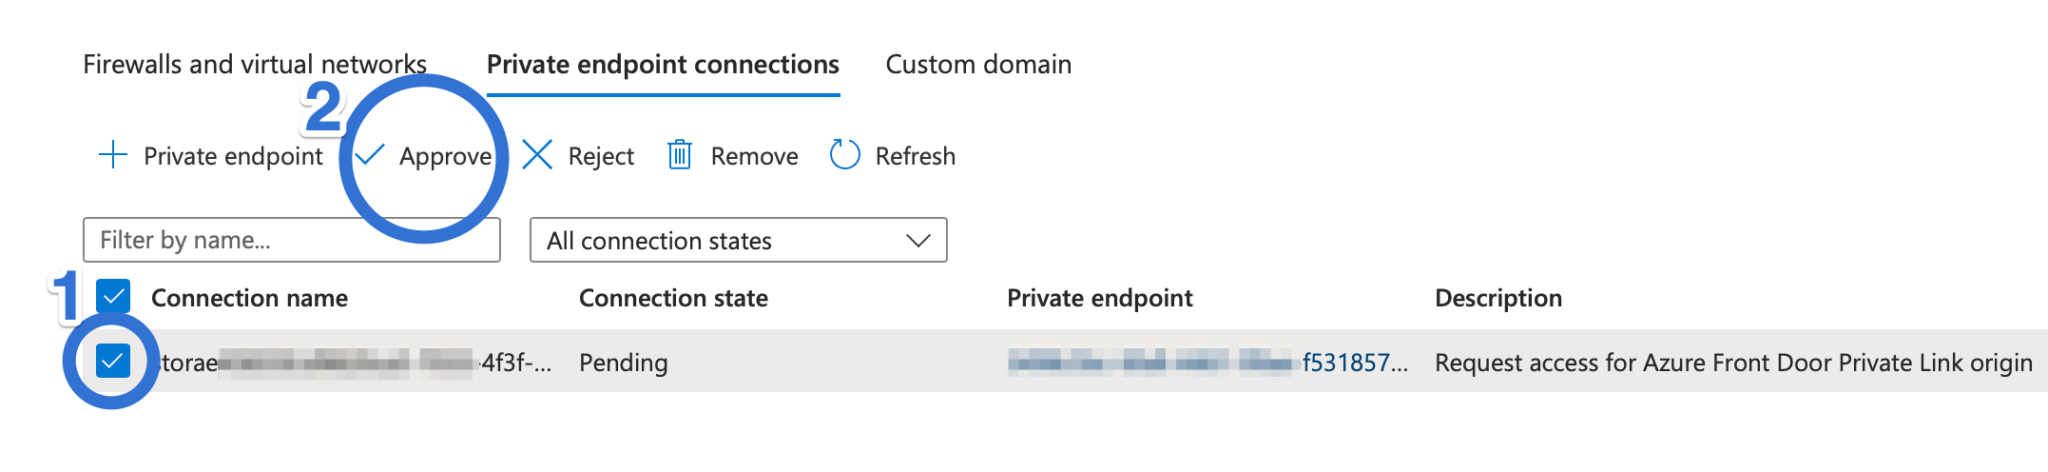This screenshot has height=472, width=2048.
Task: Sort by the Connection state column header
Action: pos(673,298)
